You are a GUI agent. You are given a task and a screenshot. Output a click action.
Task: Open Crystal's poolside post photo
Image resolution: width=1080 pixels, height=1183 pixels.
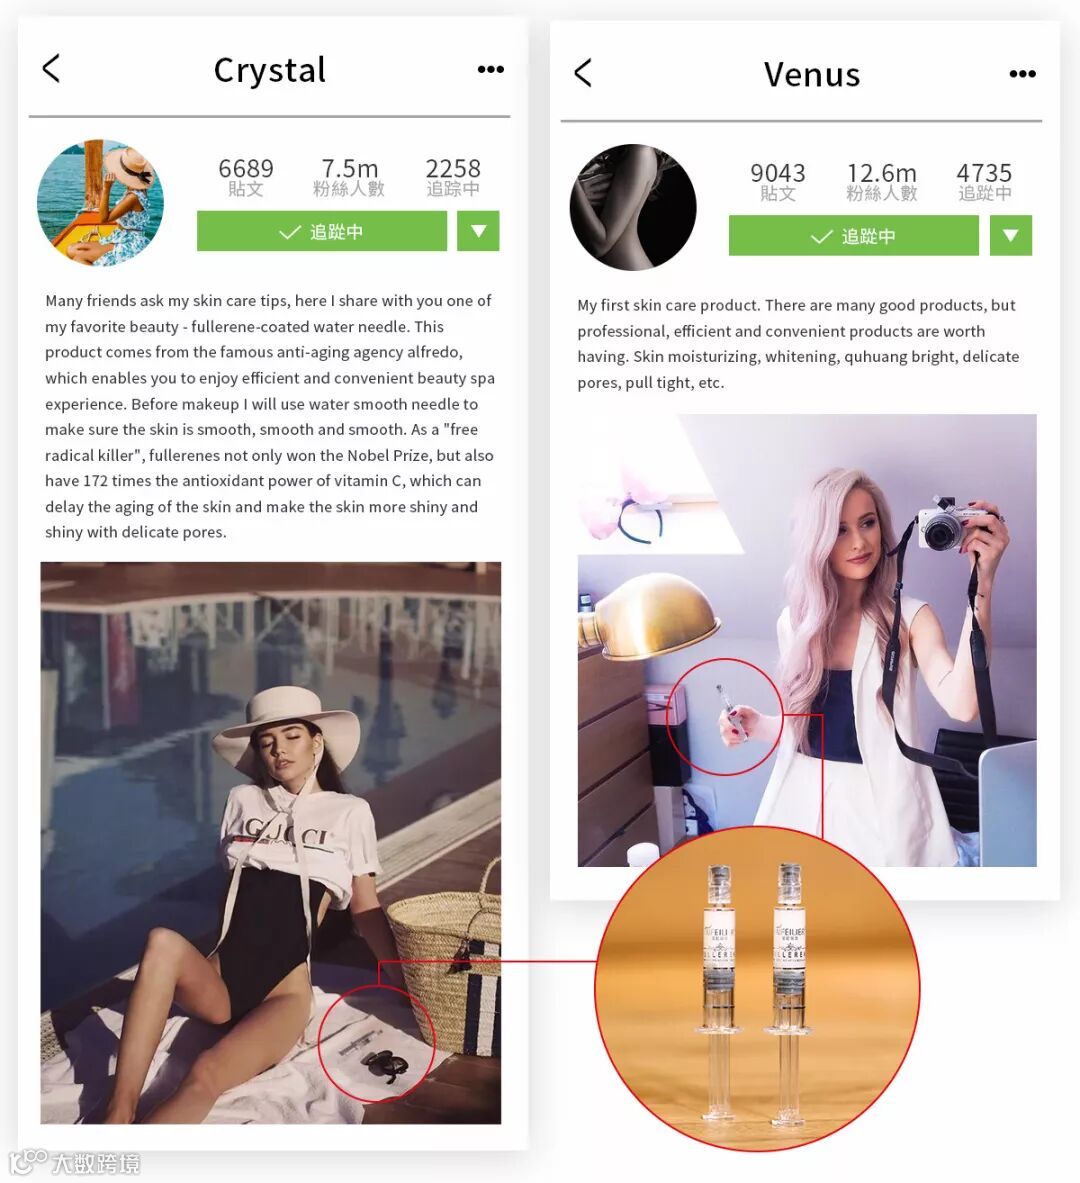(270, 843)
